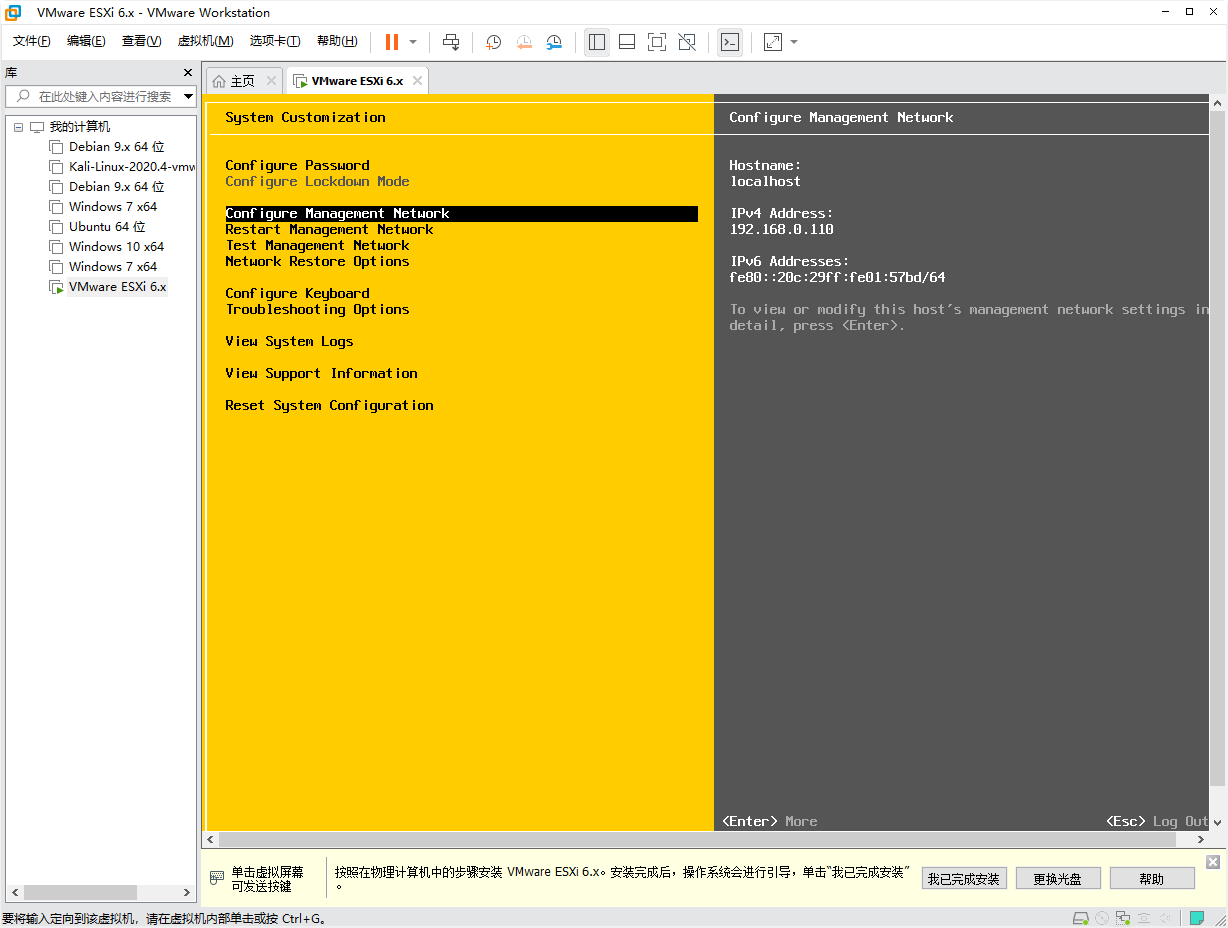This screenshot has height=928, width=1228.
Task: Click the 更换光盘 button
Action: coord(1057,879)
